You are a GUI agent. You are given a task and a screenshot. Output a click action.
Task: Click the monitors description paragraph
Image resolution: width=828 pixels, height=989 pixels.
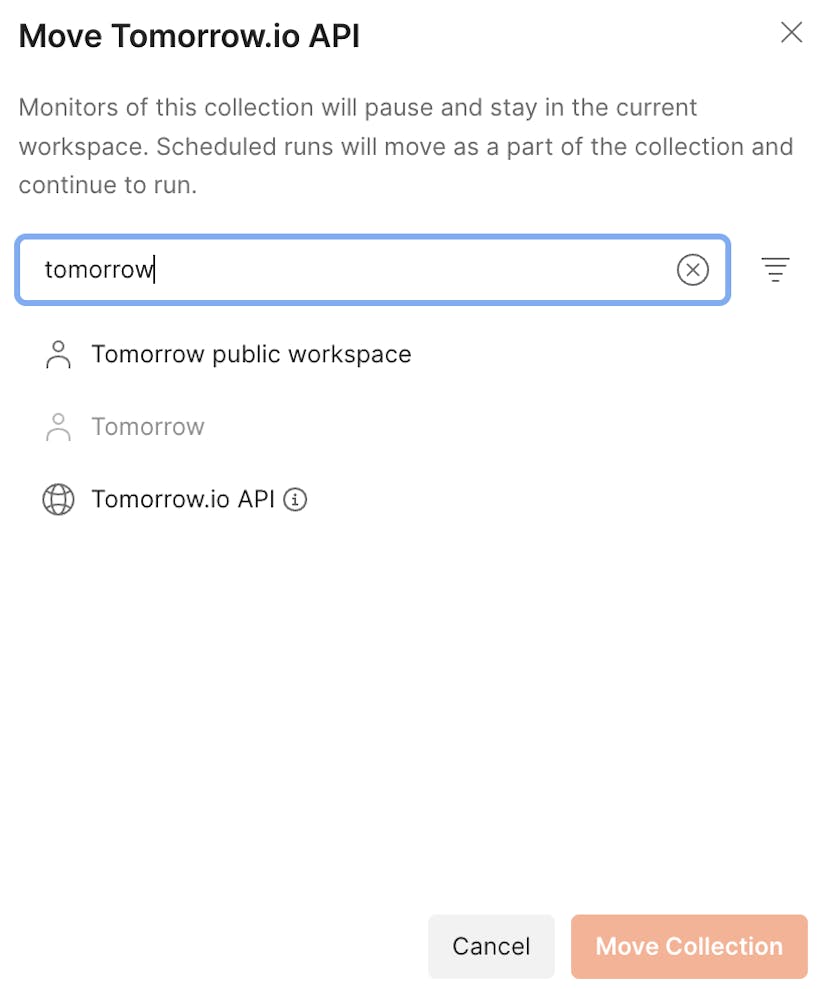coord(400,146)
